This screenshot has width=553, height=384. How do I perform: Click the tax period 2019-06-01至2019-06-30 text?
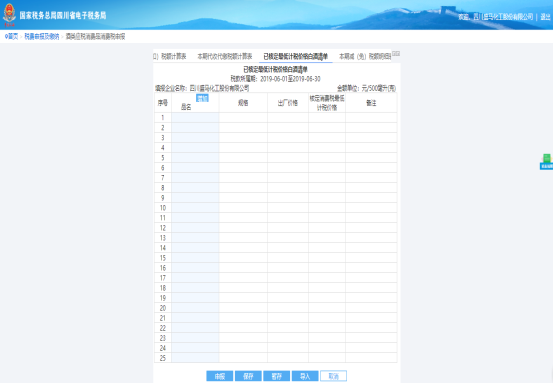(x=290, y=79)
